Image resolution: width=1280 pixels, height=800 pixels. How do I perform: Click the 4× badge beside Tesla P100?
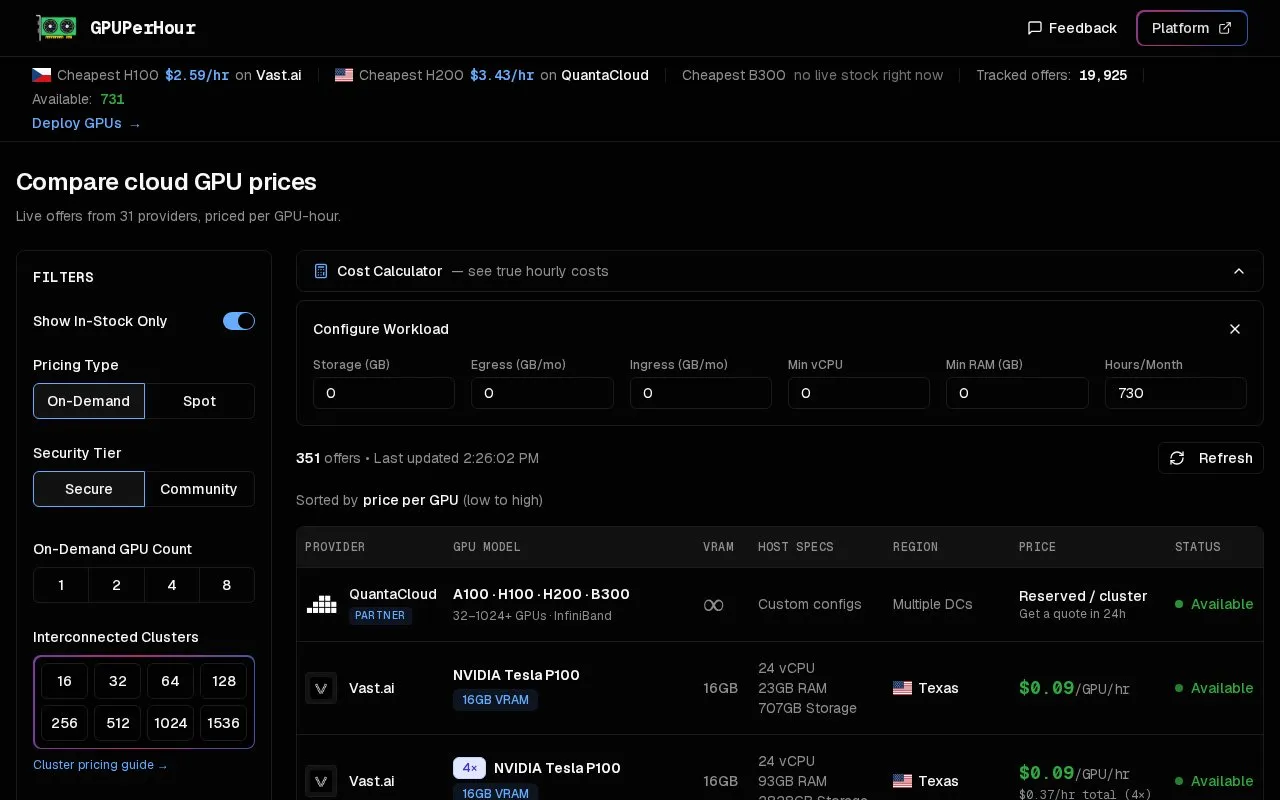(x=470, y=768)
